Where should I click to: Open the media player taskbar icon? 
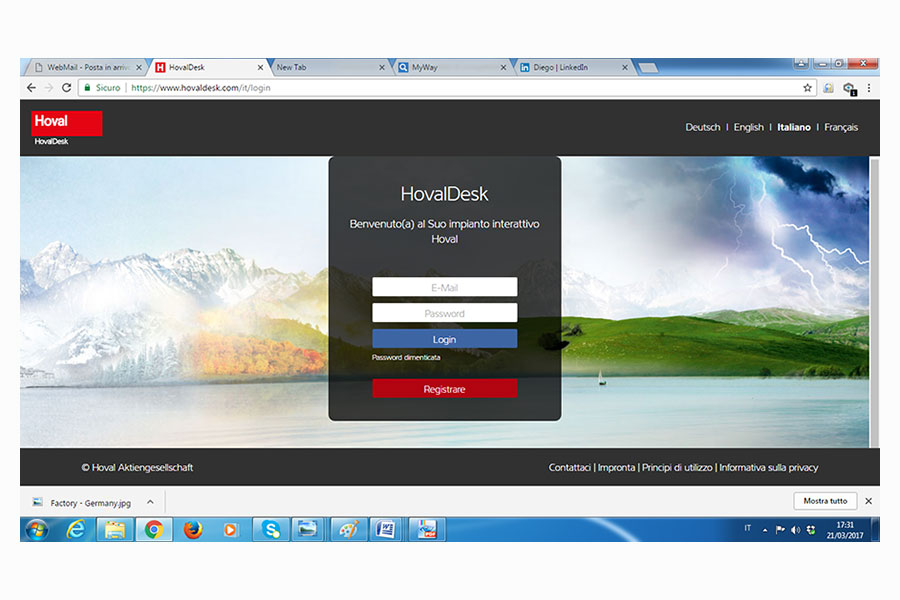point(230,529)
